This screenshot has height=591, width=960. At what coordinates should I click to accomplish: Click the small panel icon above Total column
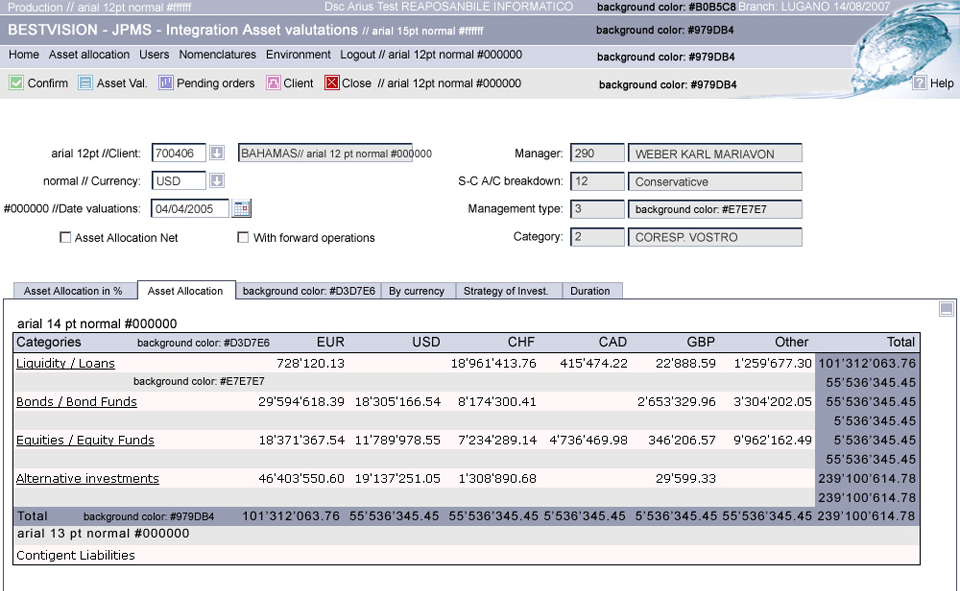tap(946, 310)
